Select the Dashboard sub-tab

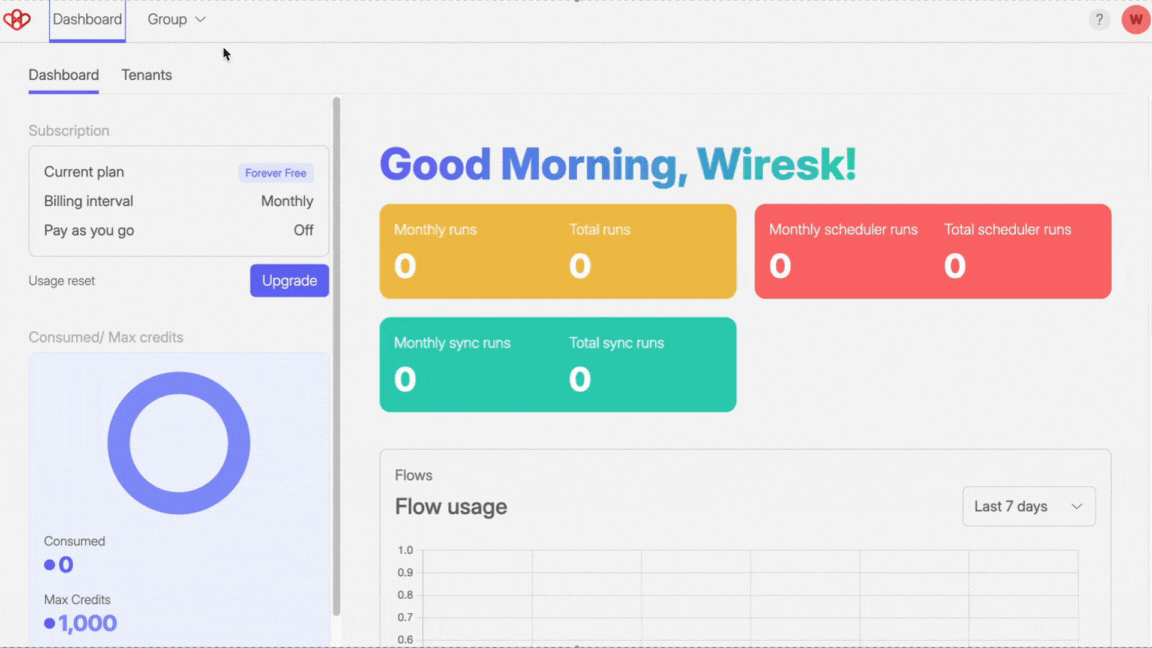[64, 75]
